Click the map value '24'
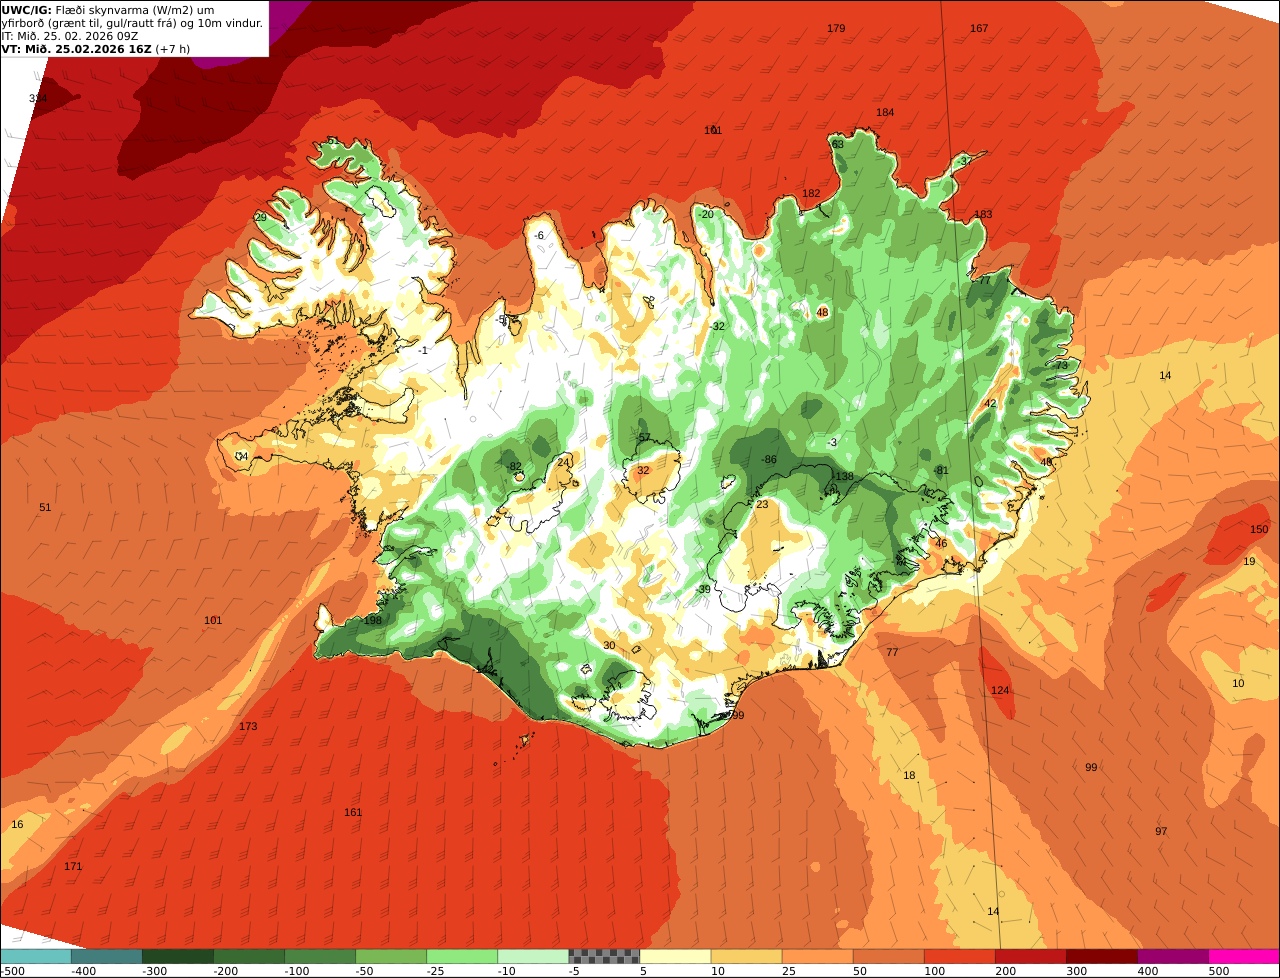1280x978 pixels. pos(563,462)
